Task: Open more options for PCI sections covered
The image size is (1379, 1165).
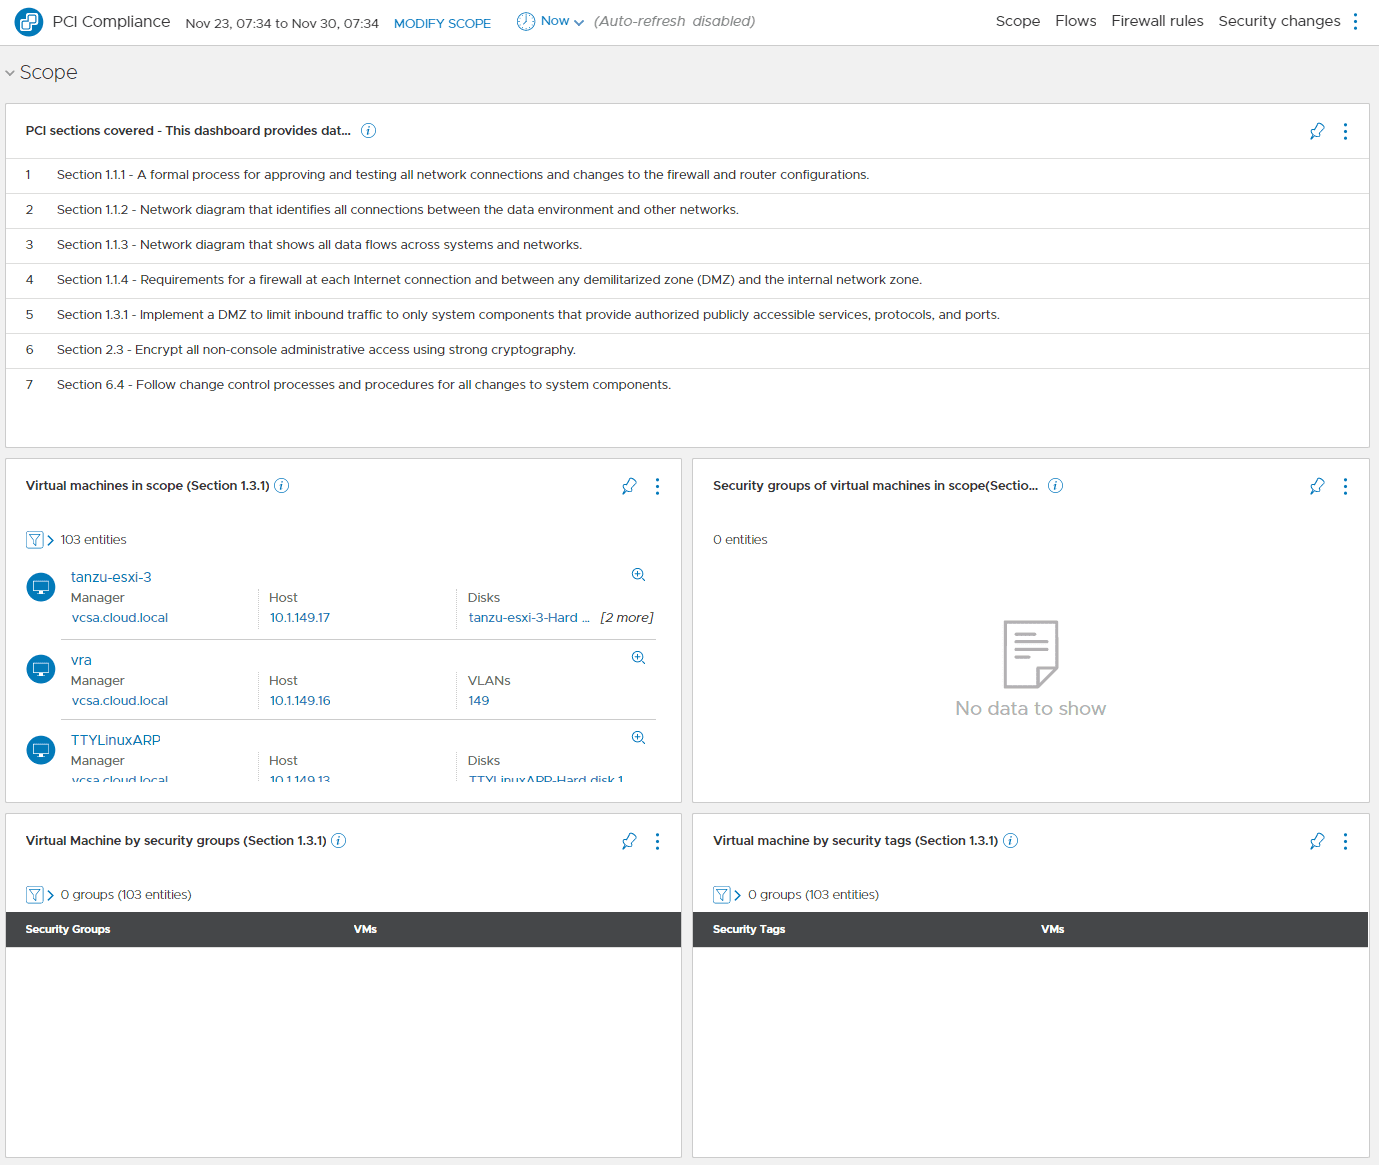Action: (1345, 131)
